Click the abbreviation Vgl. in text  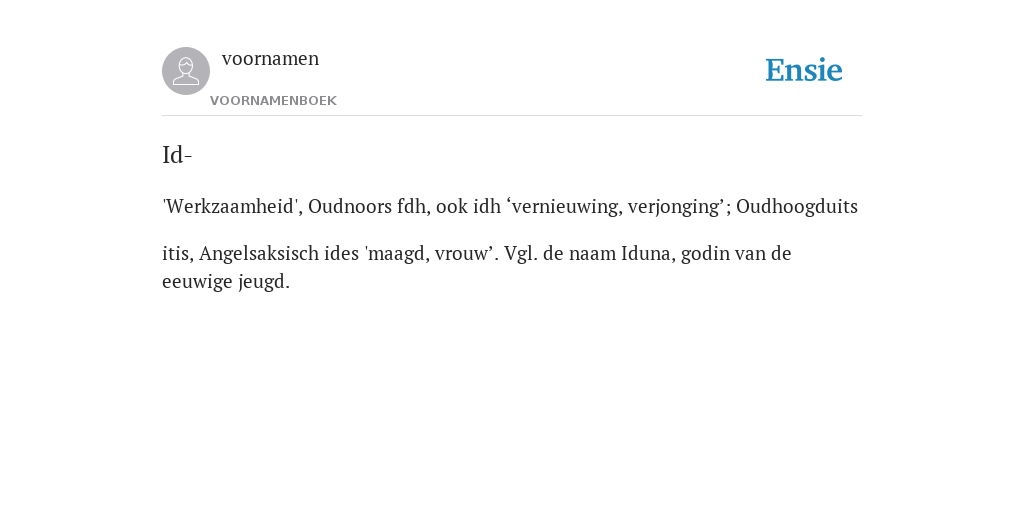tap(521, 253)
